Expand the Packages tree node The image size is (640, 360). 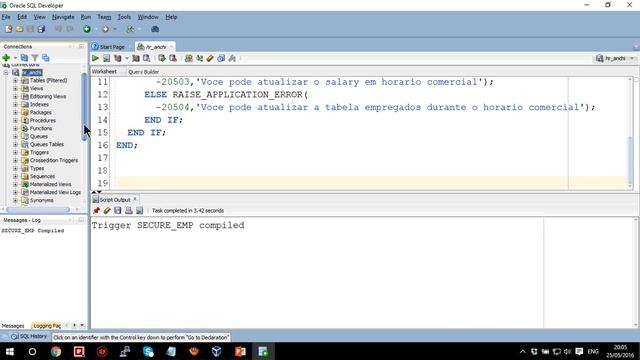pyautogui.click(x=16, y=113)
